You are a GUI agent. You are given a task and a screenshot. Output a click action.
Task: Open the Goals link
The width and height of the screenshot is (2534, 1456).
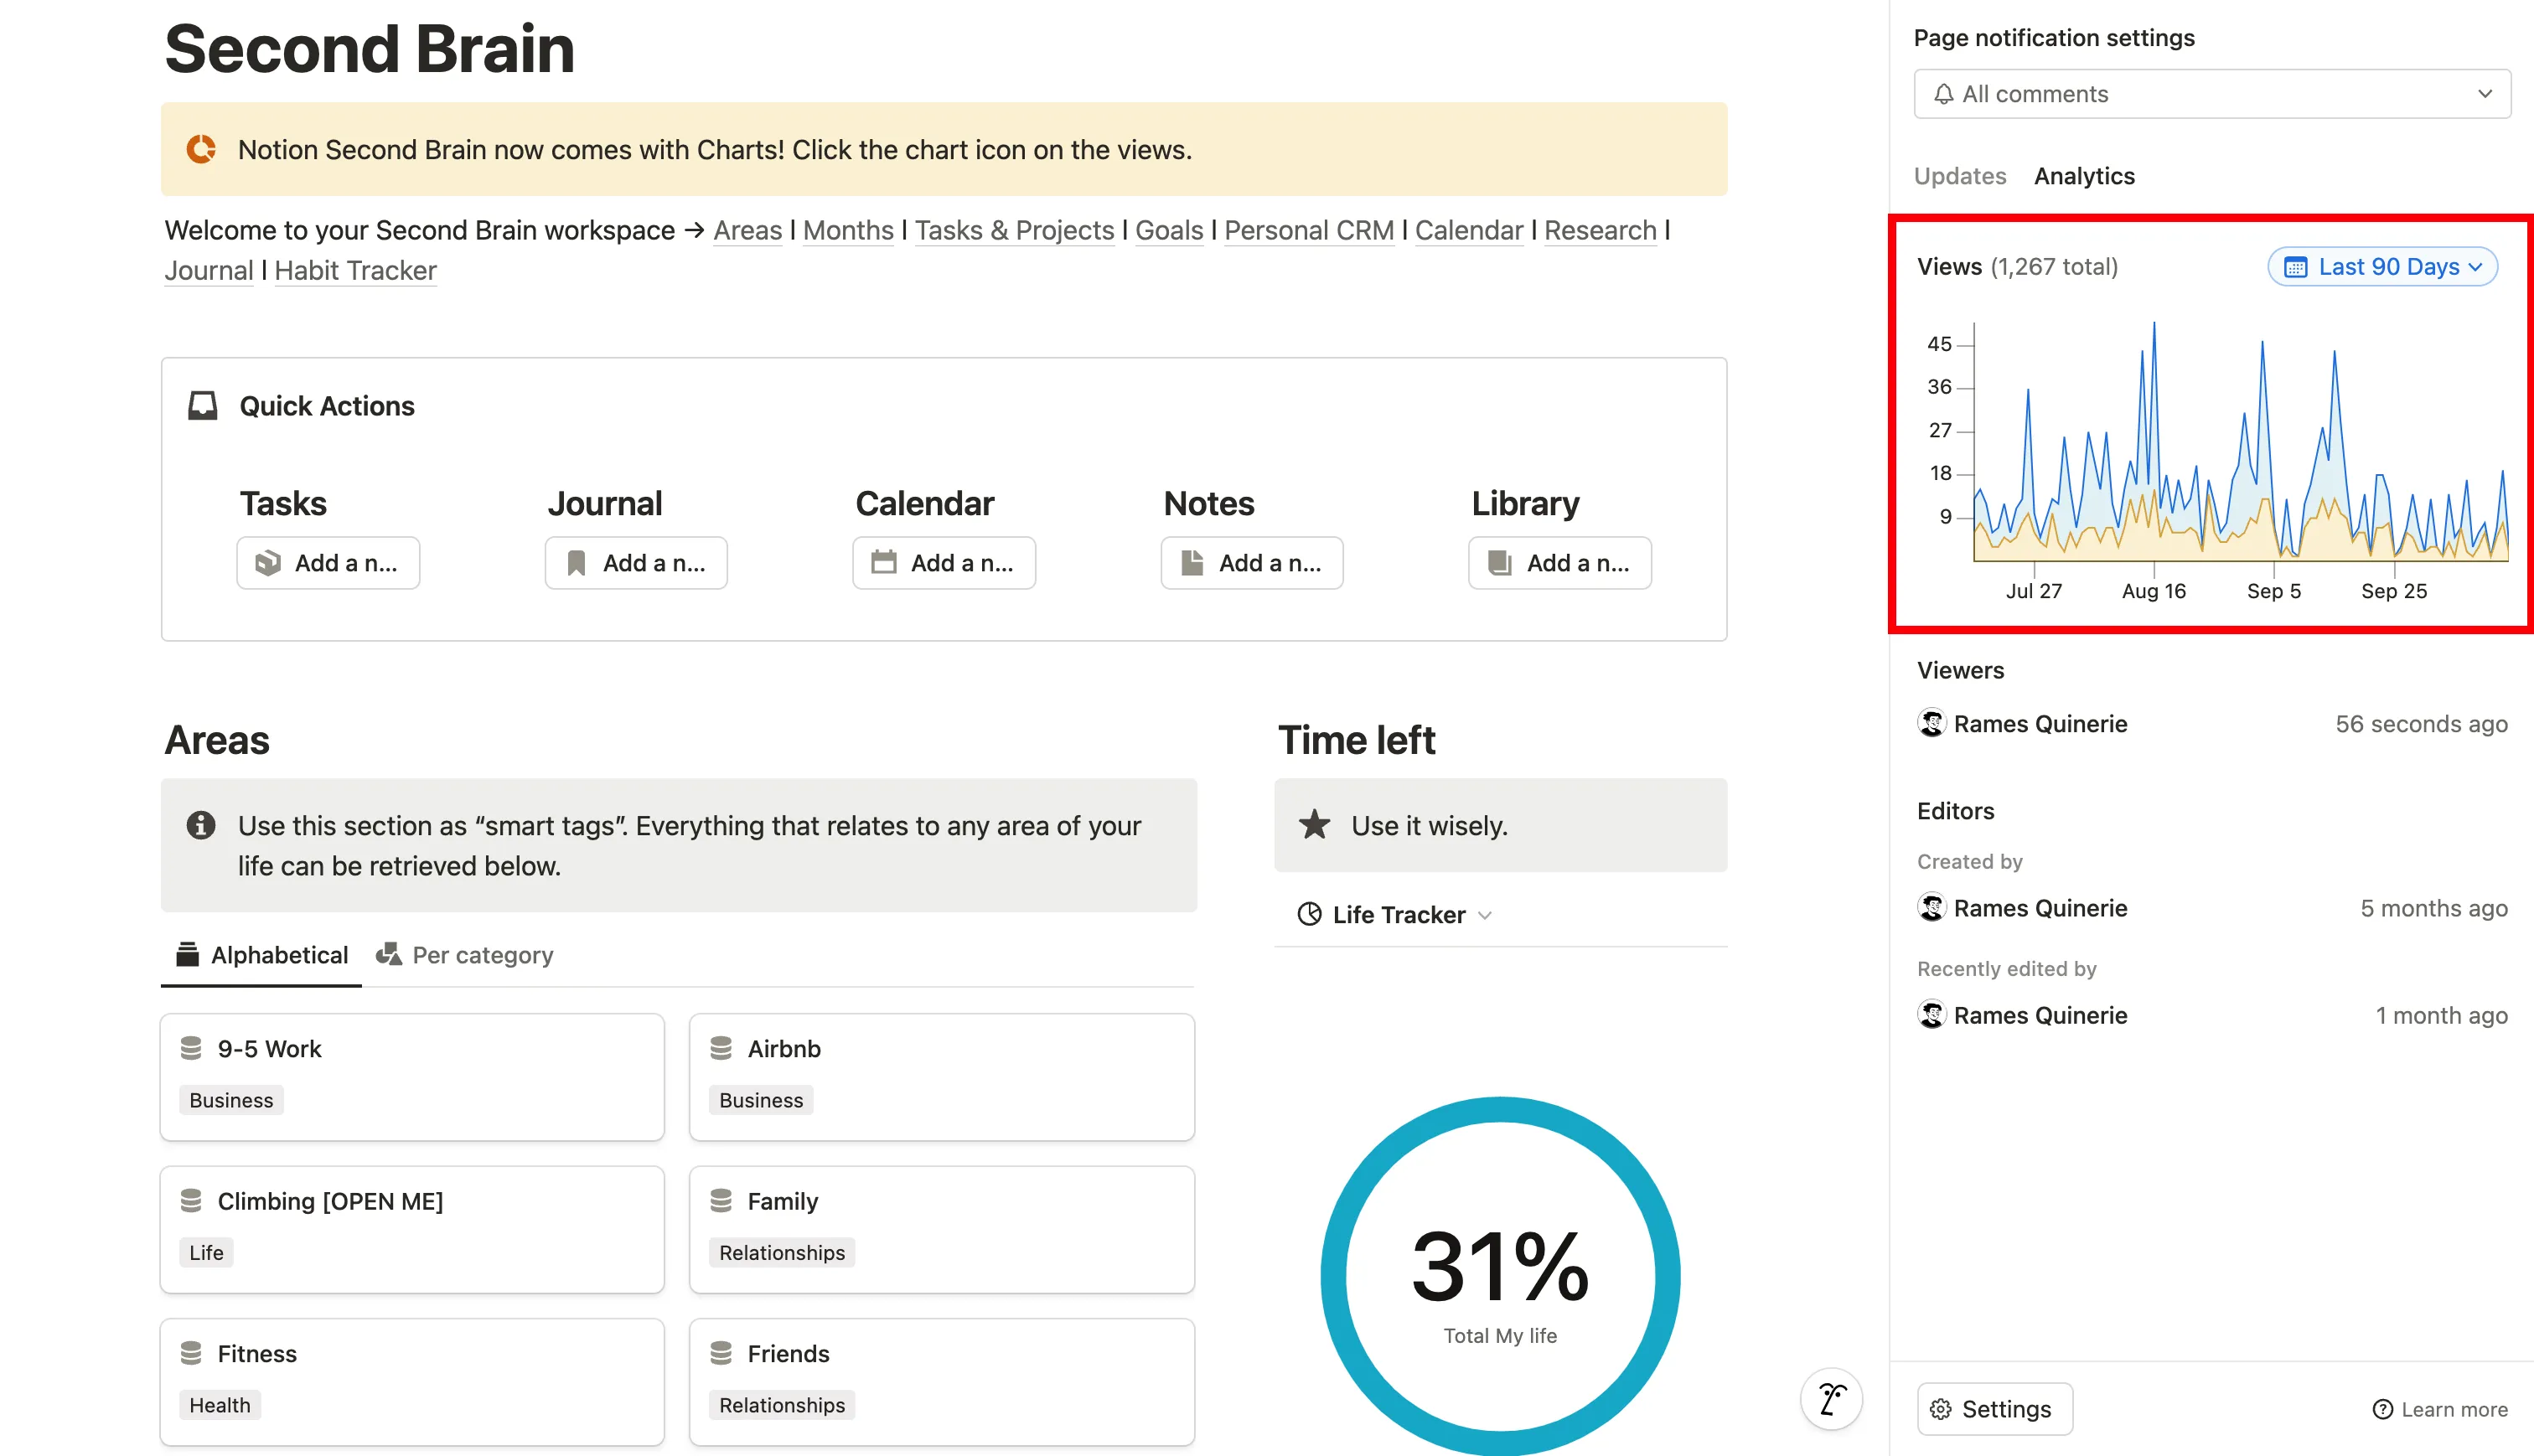[1169, 230]
